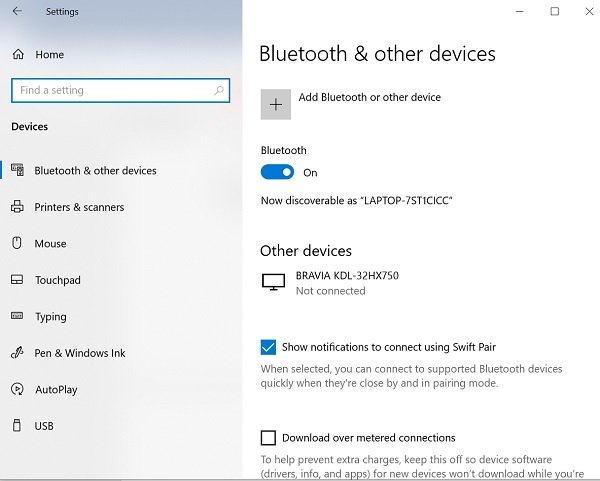This screenshot has width=600, height=481.
Task: Click the BRAVIA display device icon
Action: click(x=273, y=282)
